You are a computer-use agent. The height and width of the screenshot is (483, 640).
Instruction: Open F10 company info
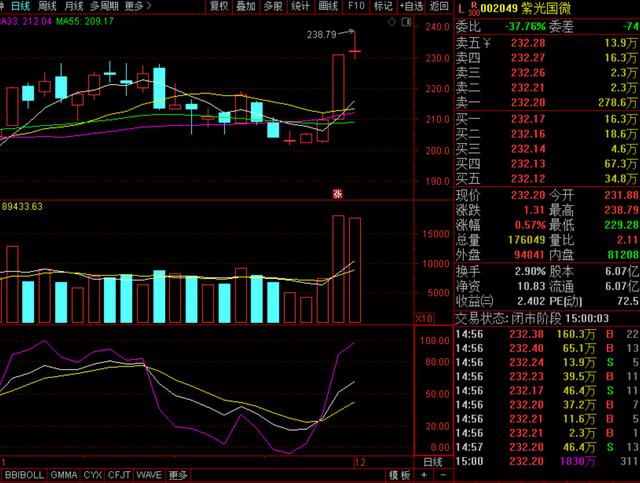tap(356, 6)
